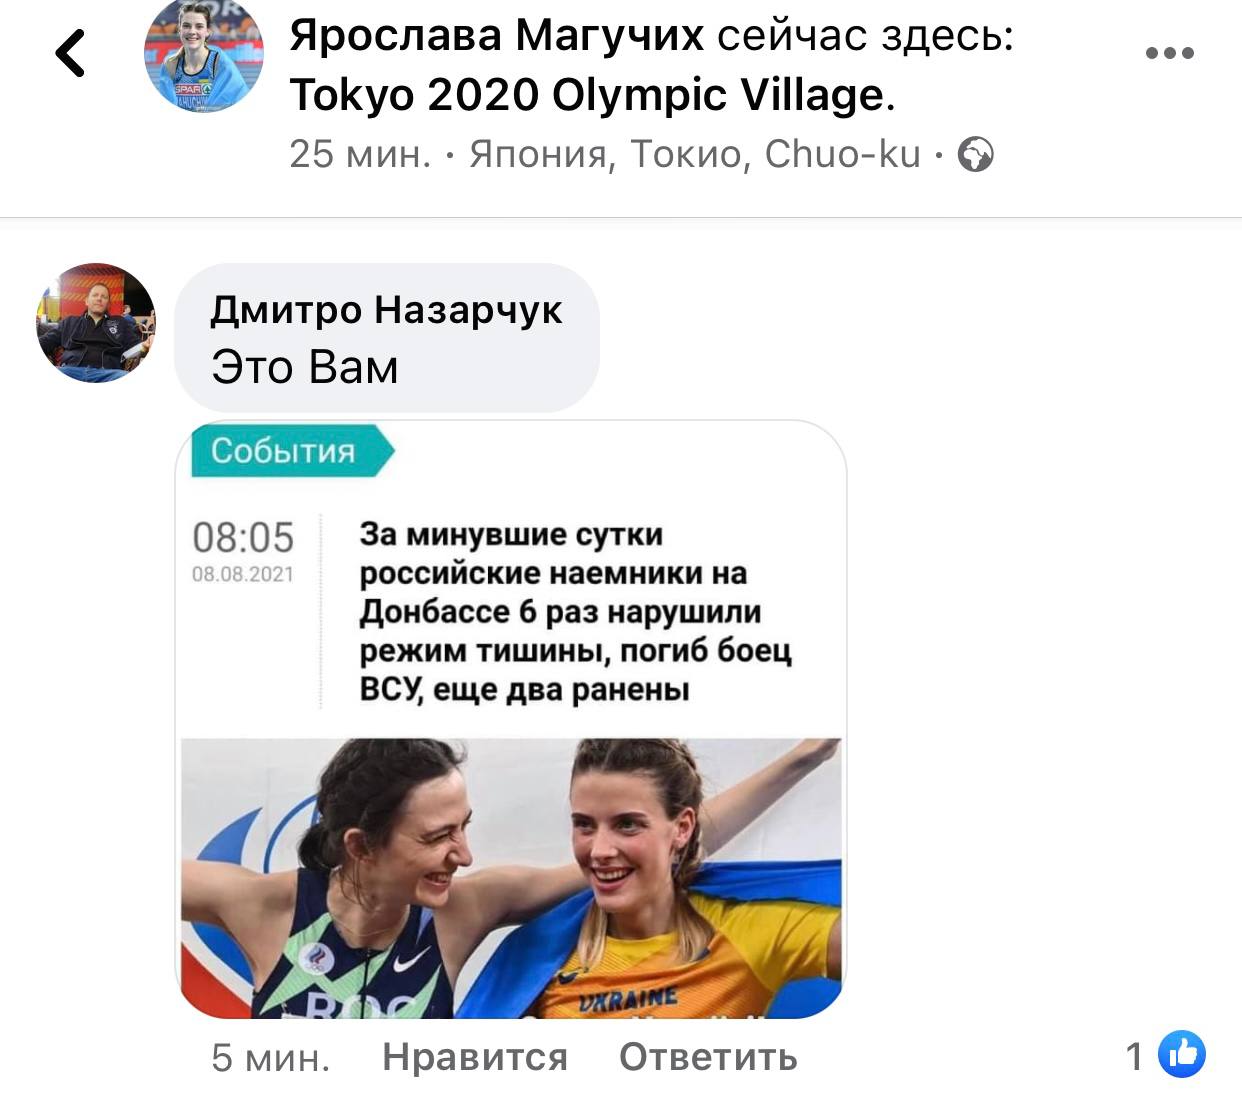
Task: Tap the news headline text in image
Action: (576, 611)
